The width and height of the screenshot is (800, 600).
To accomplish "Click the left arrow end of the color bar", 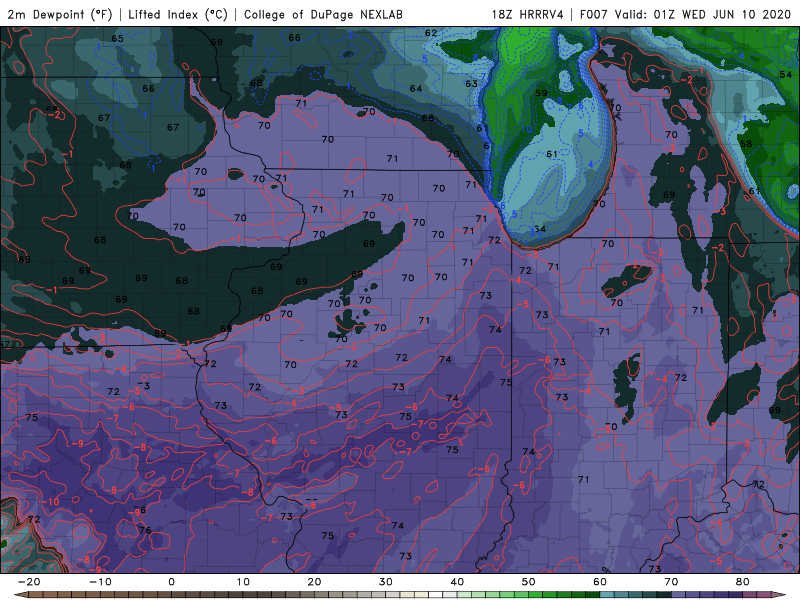I will 20,595.
